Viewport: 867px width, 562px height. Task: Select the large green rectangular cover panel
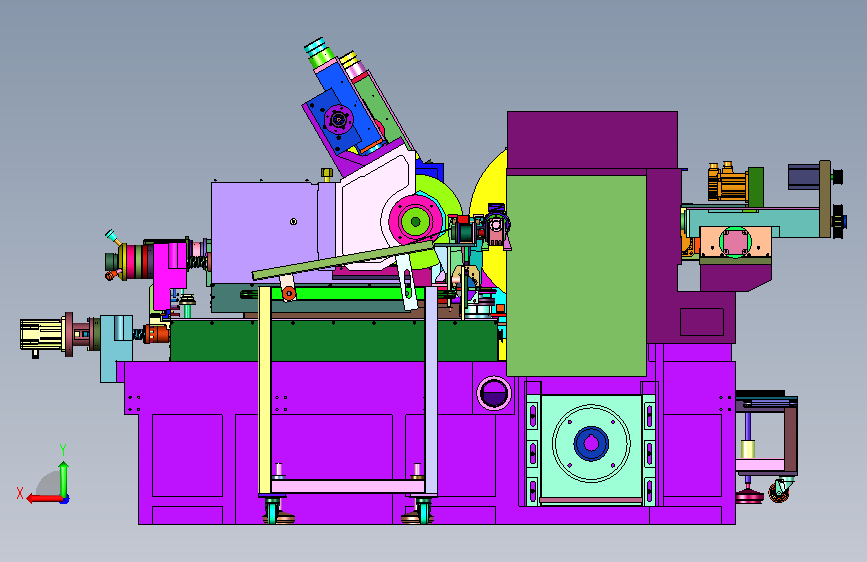click(576, 275)
